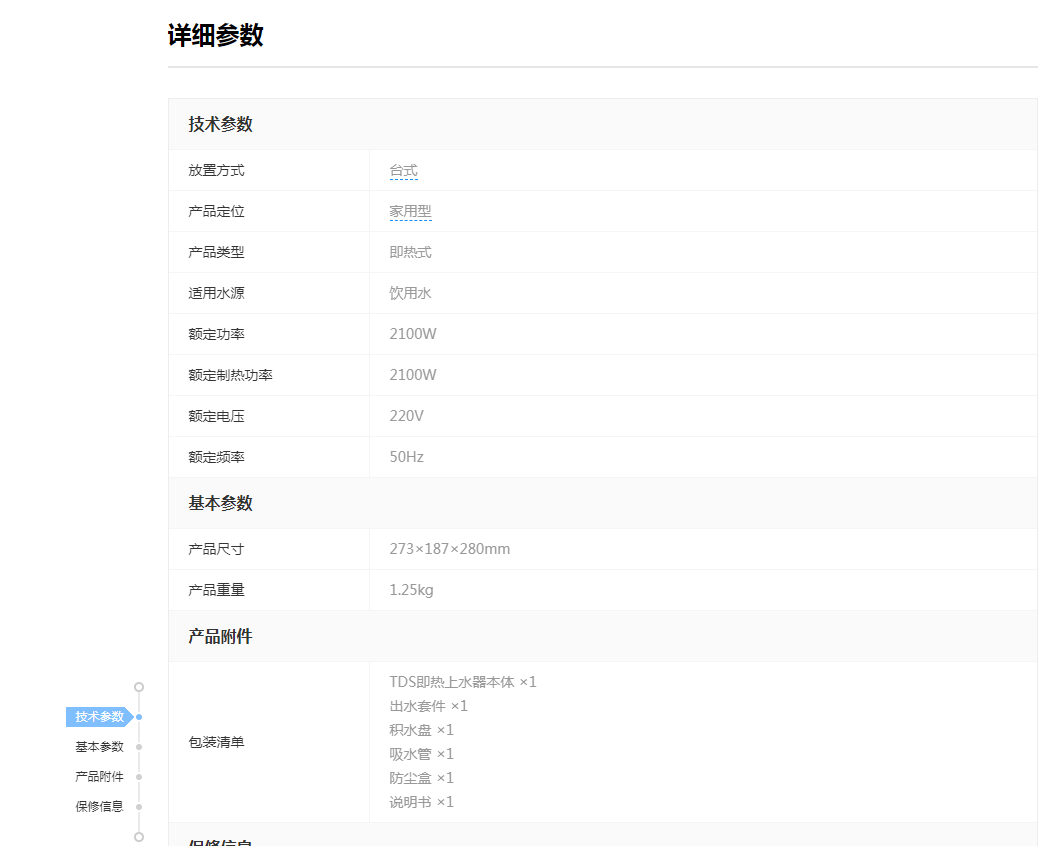Select 技术参数 in the side navigation
This screenshot has width=1043, height=846.
pyautogui.click(x=99, y=717)
